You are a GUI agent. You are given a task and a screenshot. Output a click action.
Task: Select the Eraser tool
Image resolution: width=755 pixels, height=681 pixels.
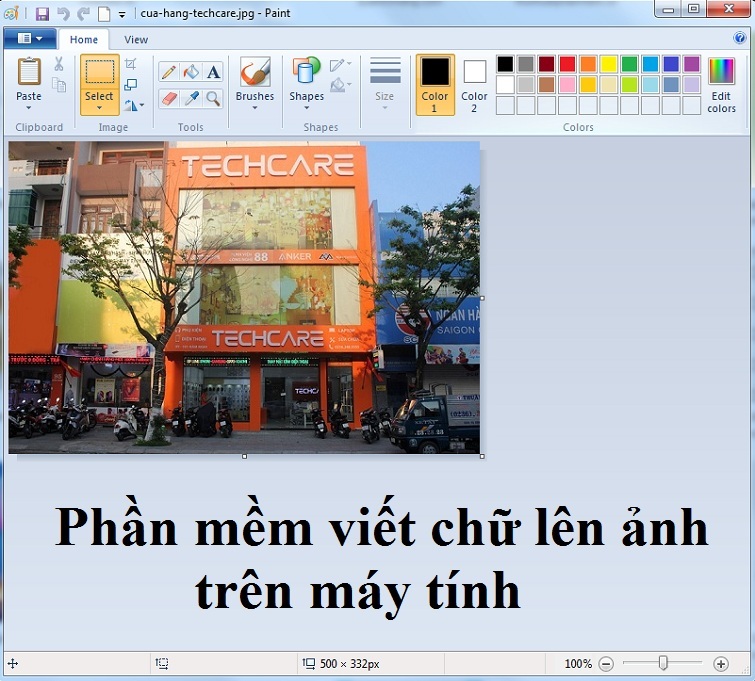pyautogui.click(x=169, y=99)
